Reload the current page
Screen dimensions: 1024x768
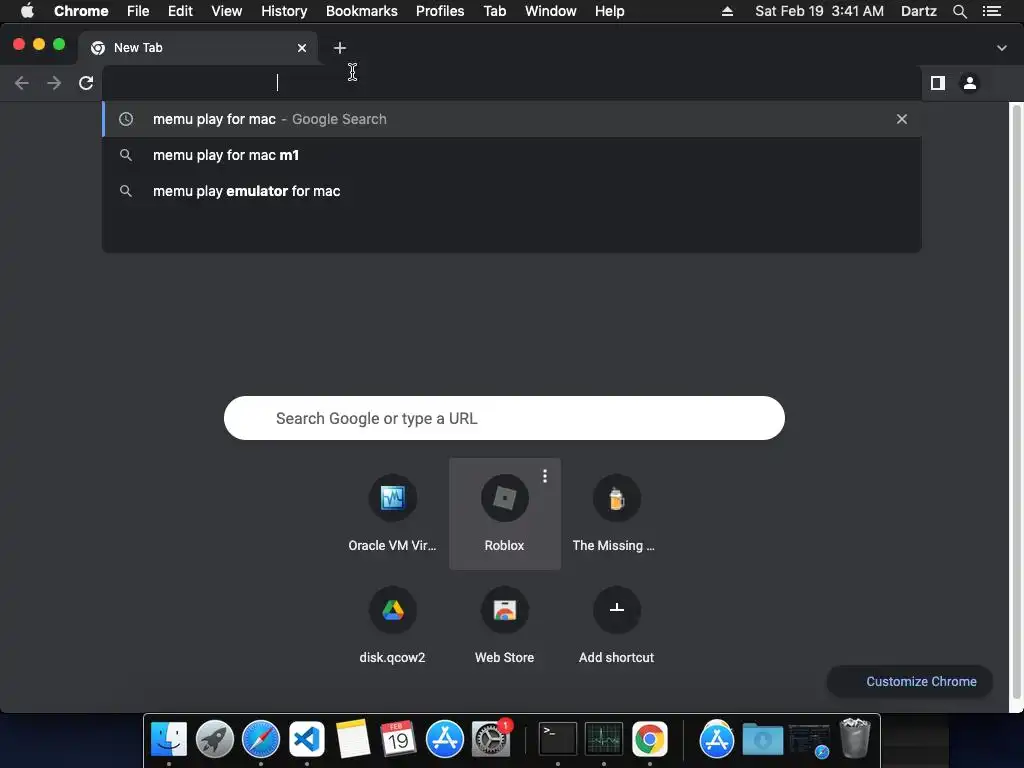tap(86, 83)
